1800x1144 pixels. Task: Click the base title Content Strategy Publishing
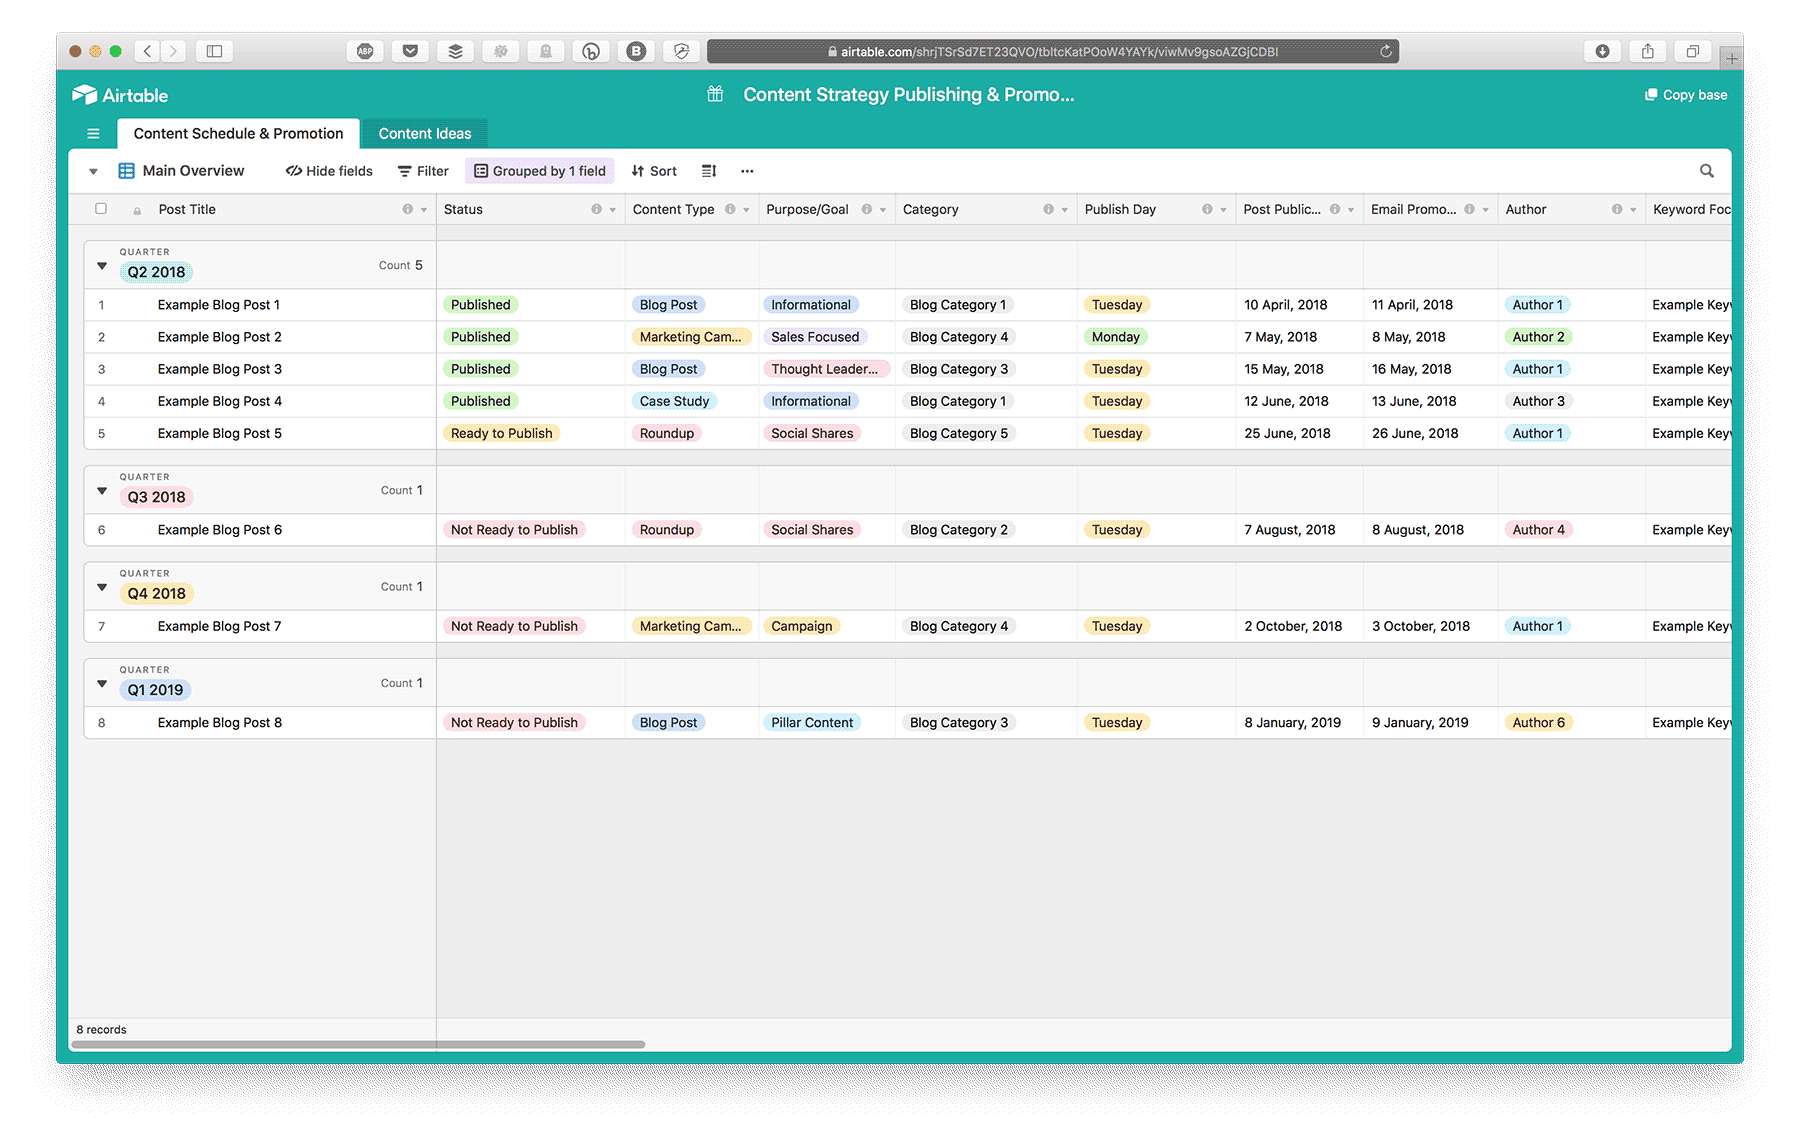click(x=908, y=94)
